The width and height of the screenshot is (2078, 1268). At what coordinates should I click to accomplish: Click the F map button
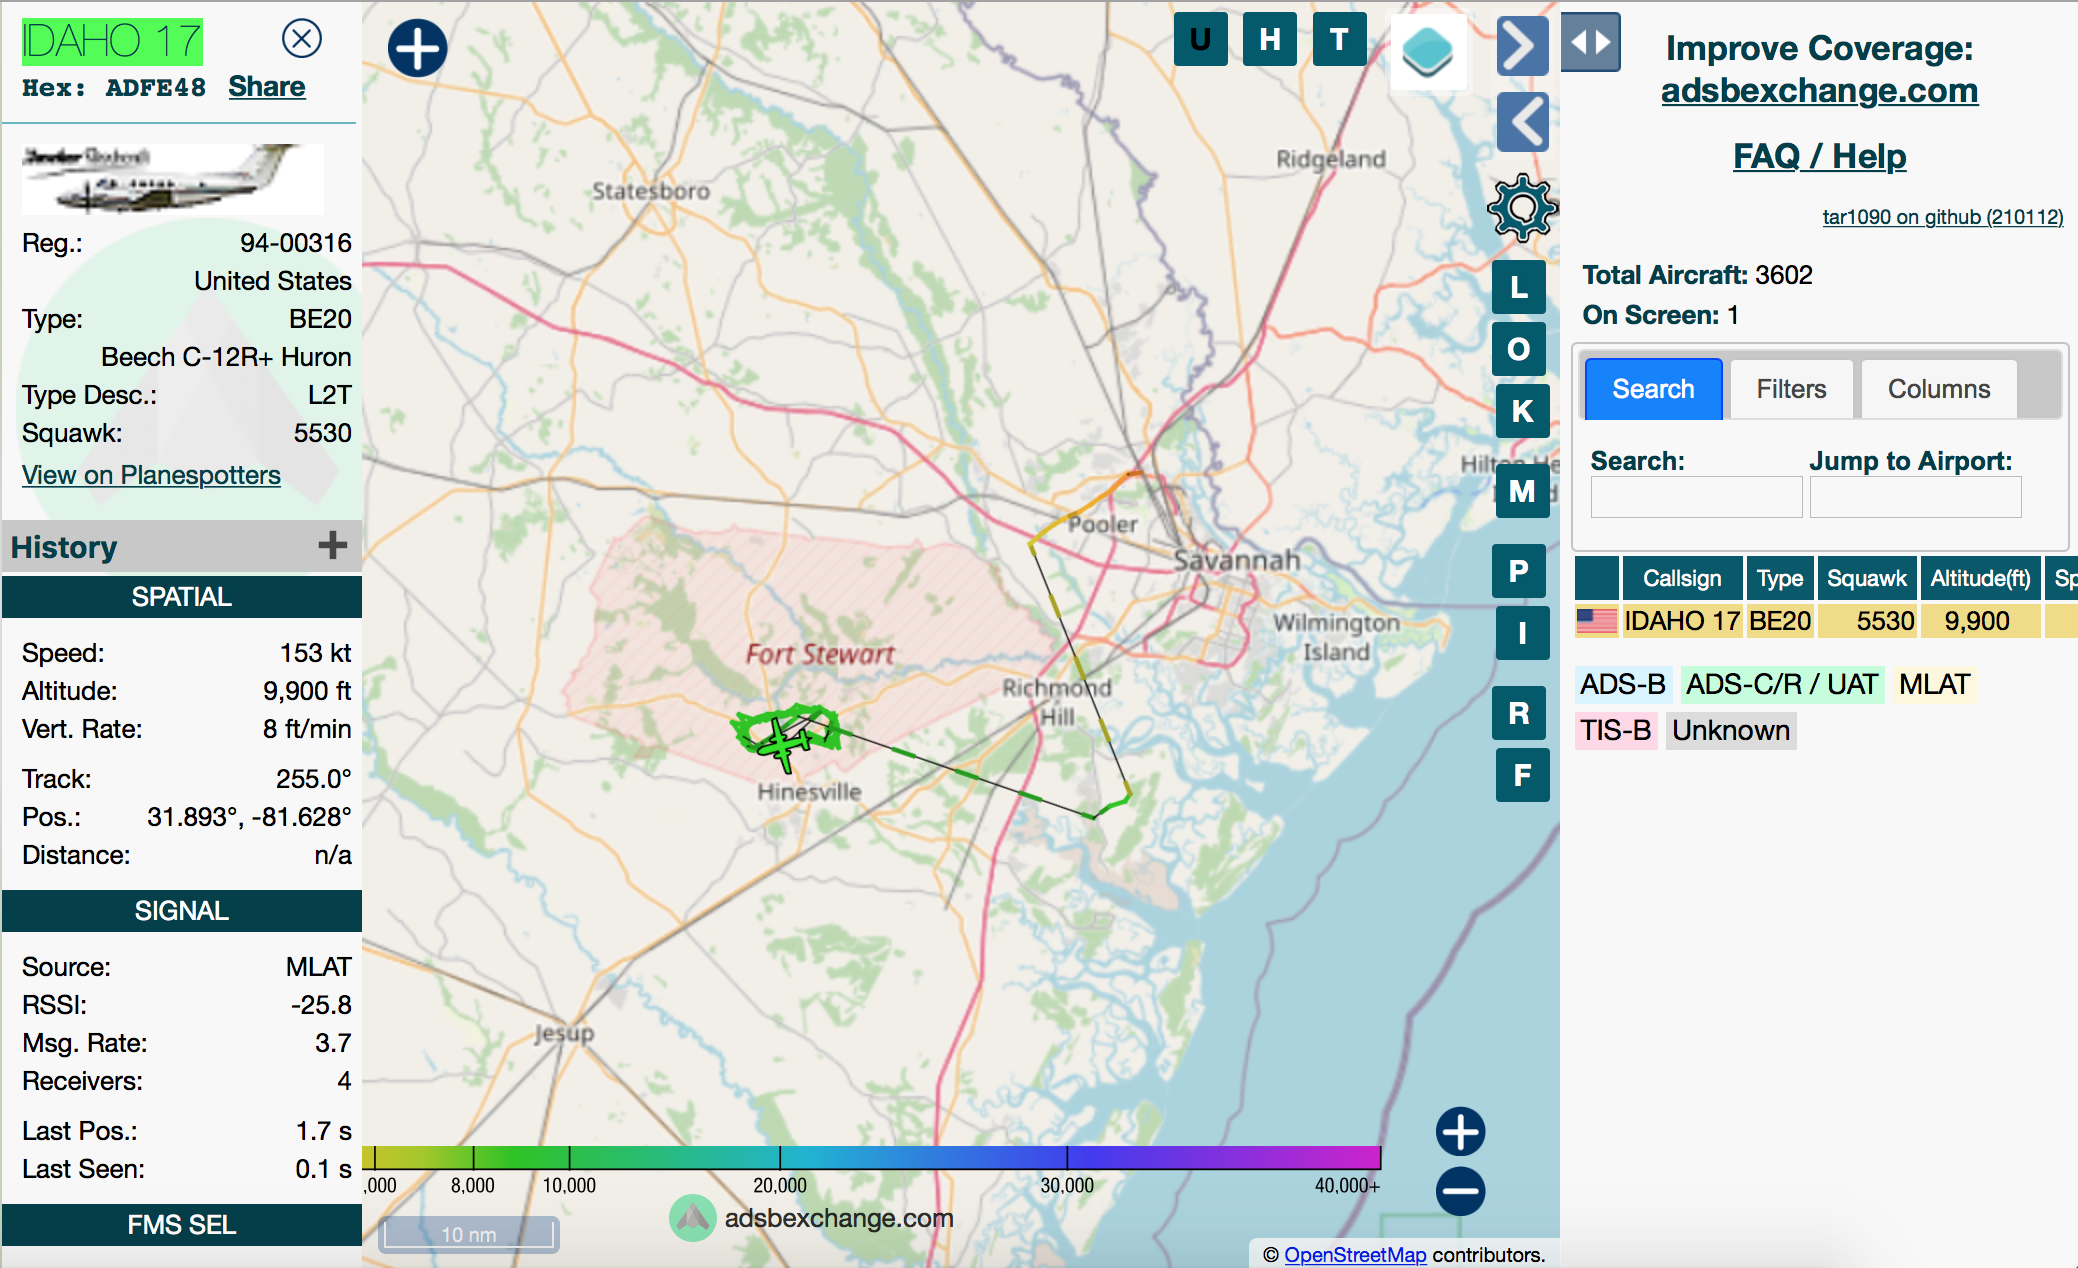[1522, 775]
